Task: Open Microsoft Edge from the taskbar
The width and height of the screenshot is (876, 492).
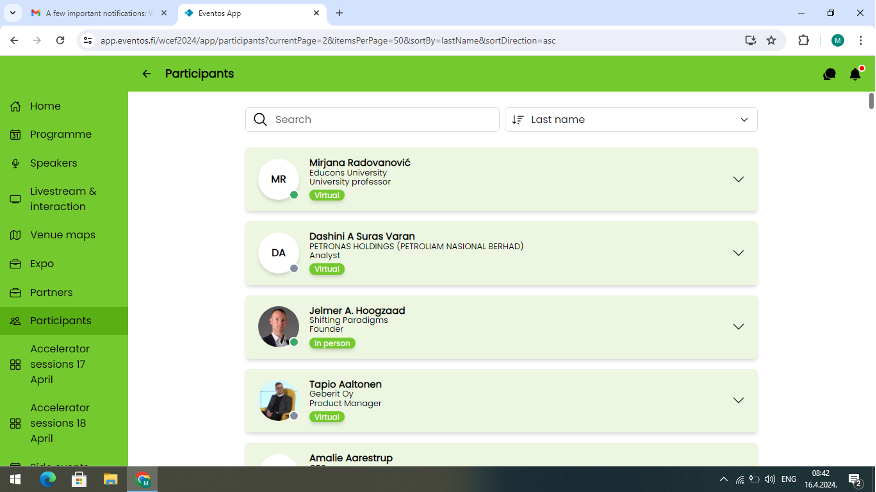Action: (47, 479)
